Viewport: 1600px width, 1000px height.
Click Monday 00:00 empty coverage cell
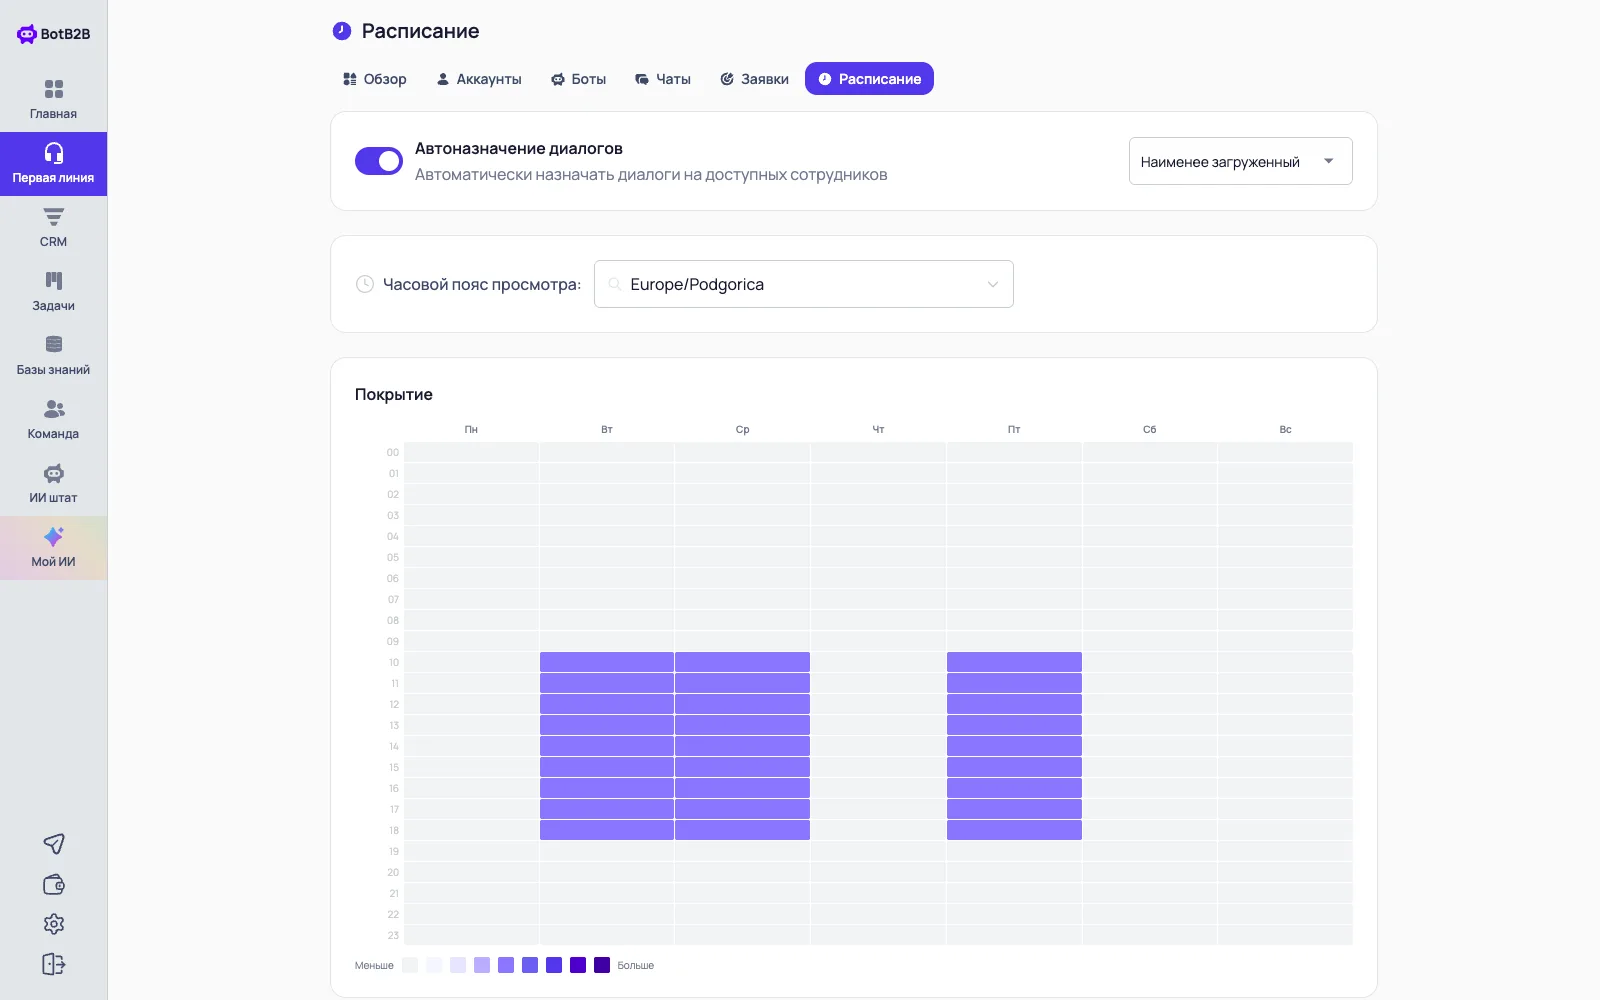pos(471,452)
